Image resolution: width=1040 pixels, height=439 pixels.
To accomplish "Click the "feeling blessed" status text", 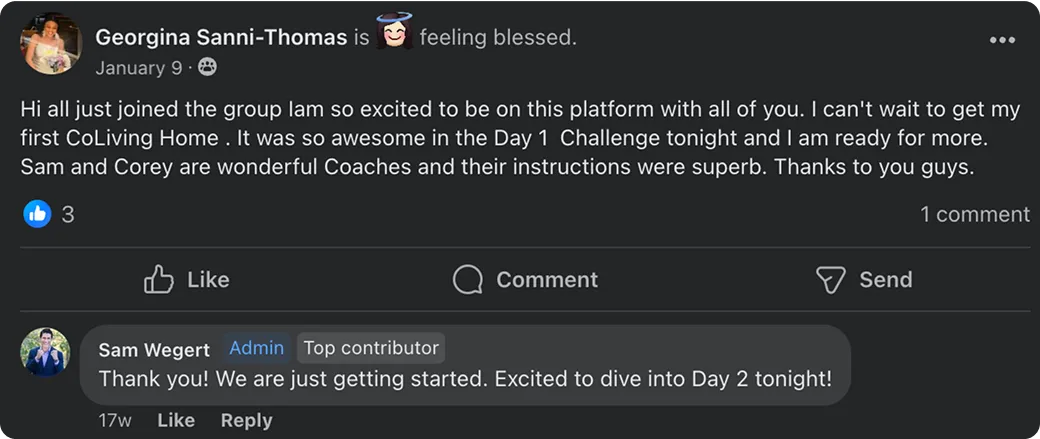I will pos(497,38).
